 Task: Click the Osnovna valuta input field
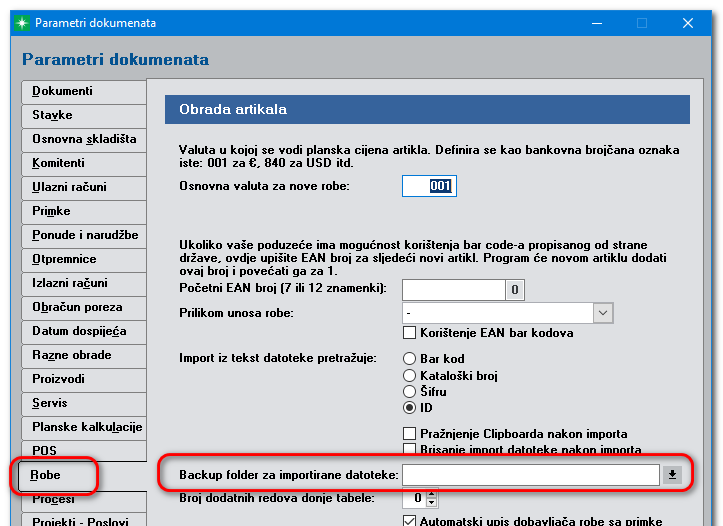click(x=429, y=186)
